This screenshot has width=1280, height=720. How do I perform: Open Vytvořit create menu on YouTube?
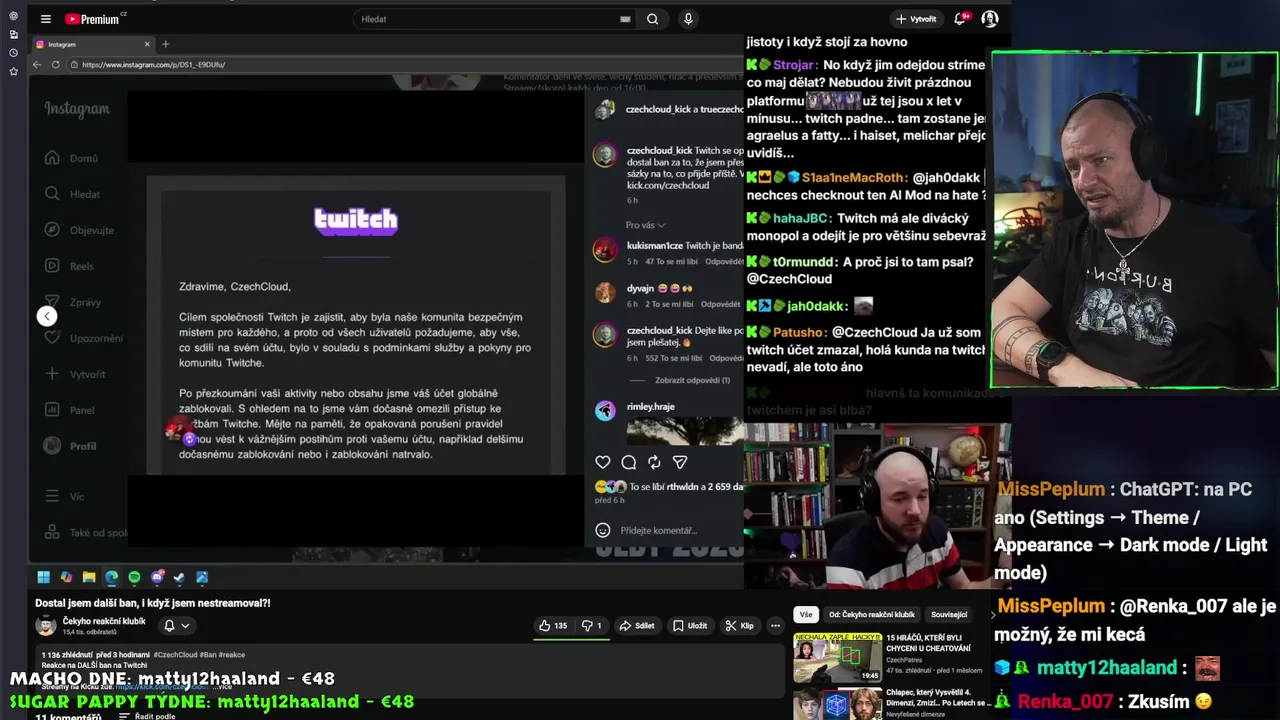[x=916, y=19]
